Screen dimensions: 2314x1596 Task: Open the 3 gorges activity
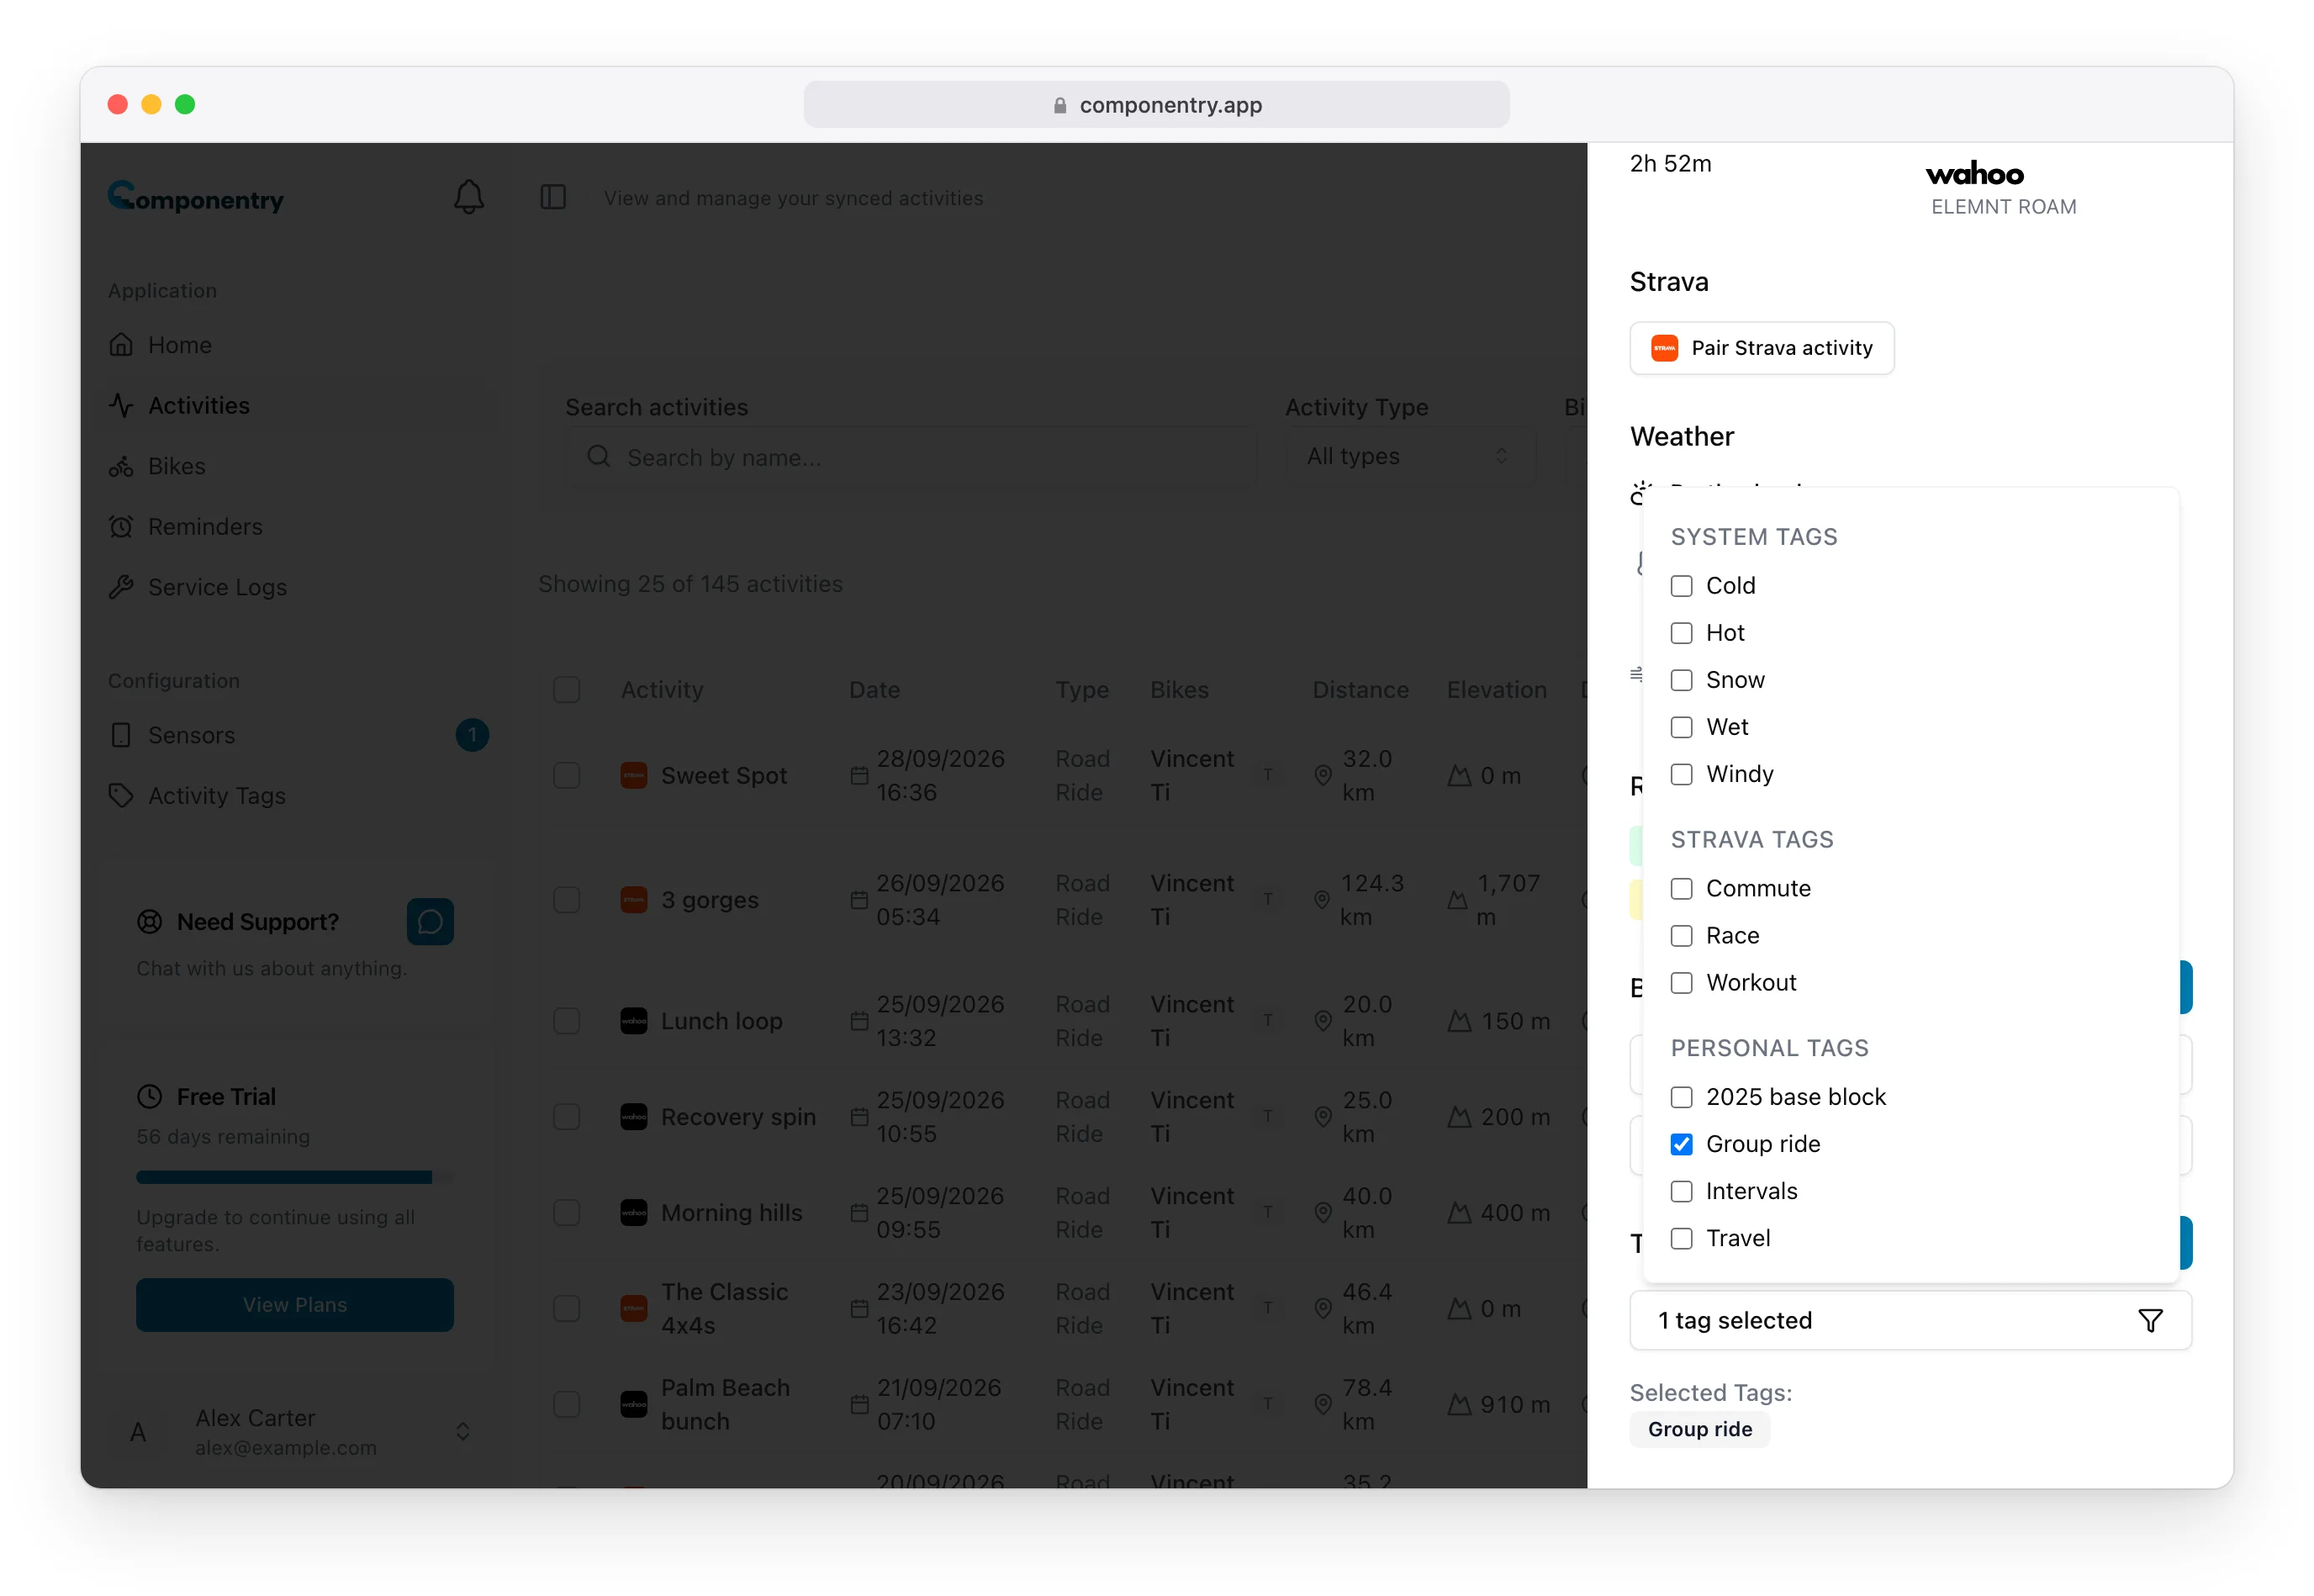click(x=709, y=900)
